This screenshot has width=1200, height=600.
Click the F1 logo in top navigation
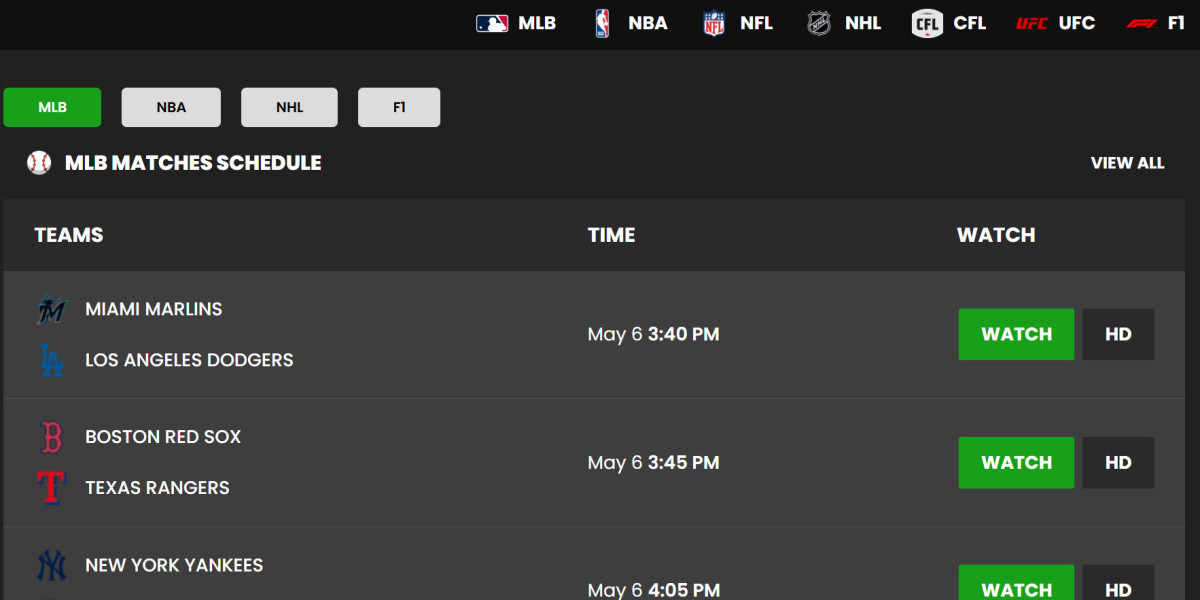coord(1141,23)
